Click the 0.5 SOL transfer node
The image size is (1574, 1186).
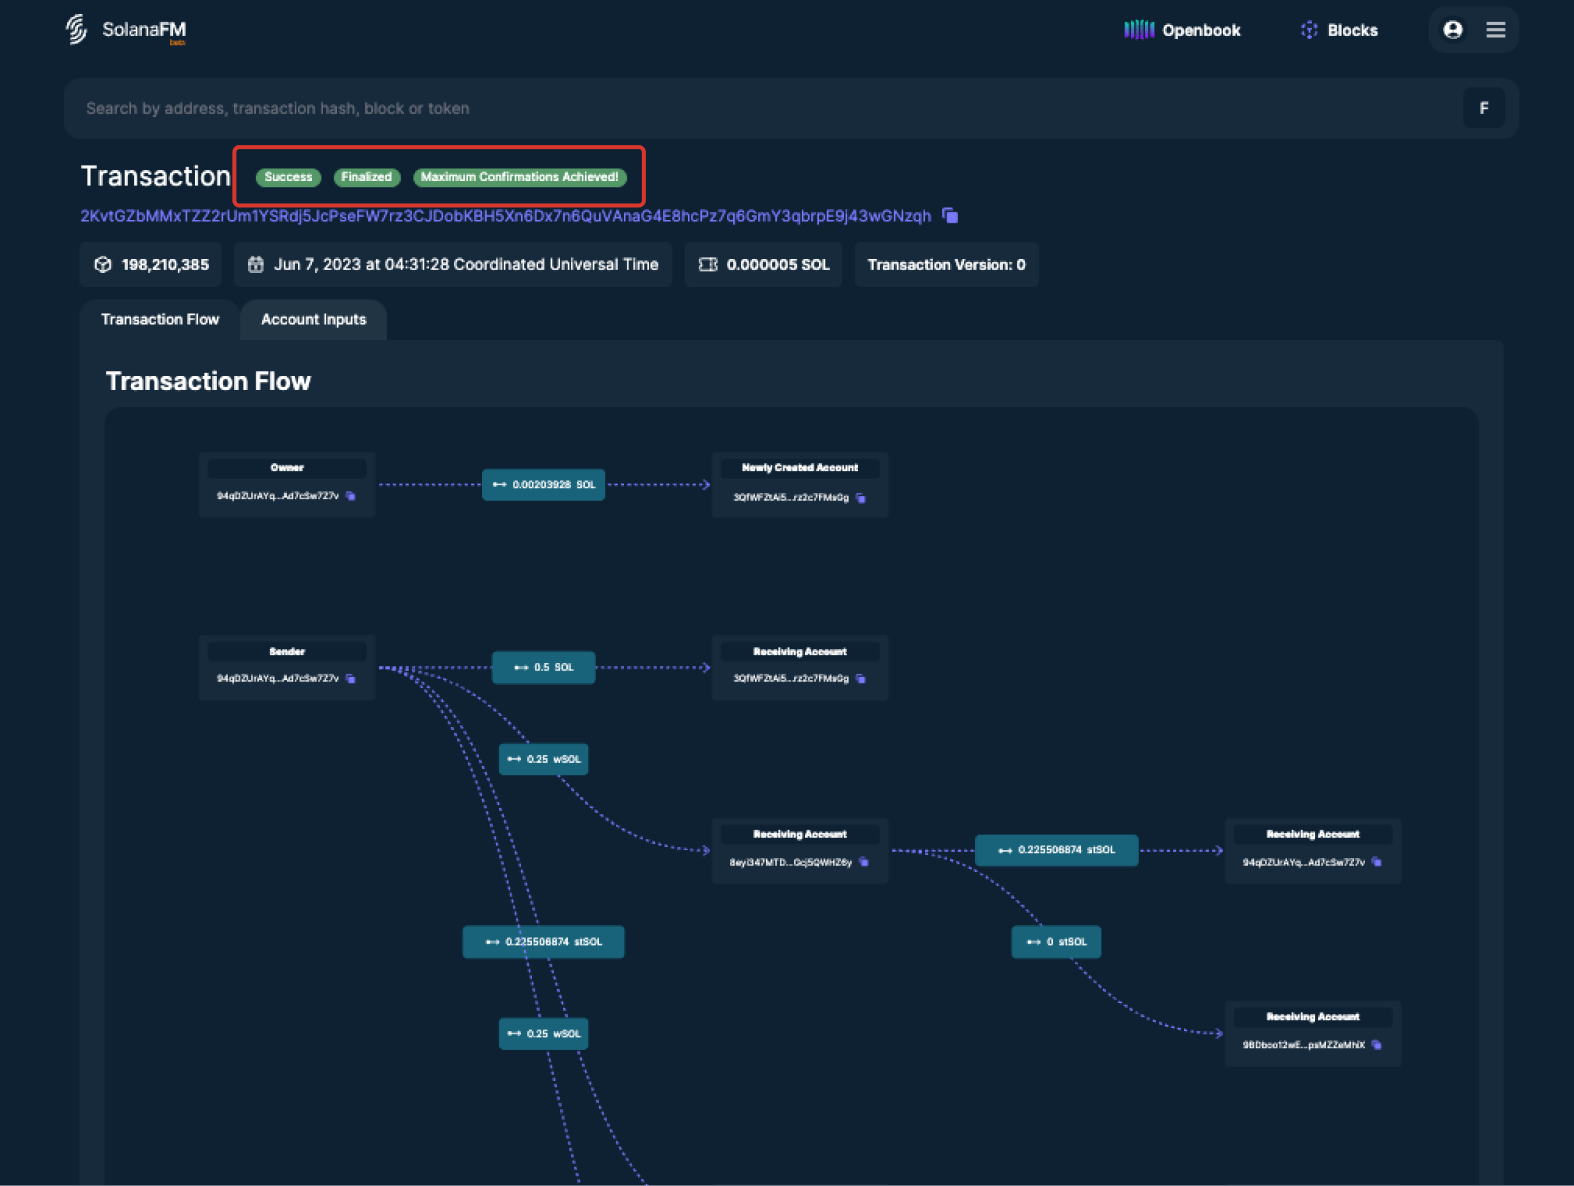544,668
